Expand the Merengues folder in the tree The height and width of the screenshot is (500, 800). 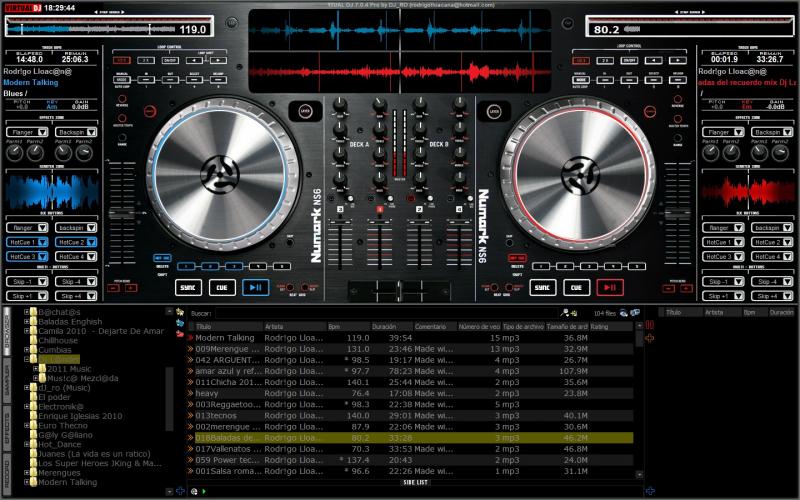coord(27,473)
